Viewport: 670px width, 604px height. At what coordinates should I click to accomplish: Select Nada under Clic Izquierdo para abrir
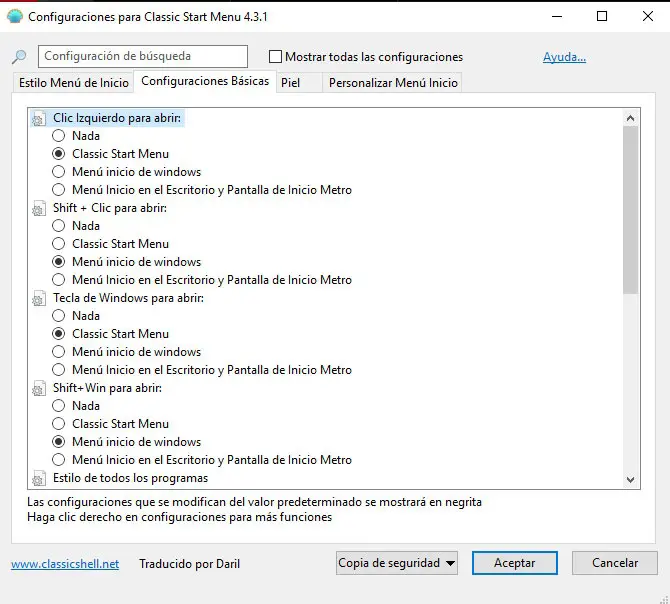[59, 136]
